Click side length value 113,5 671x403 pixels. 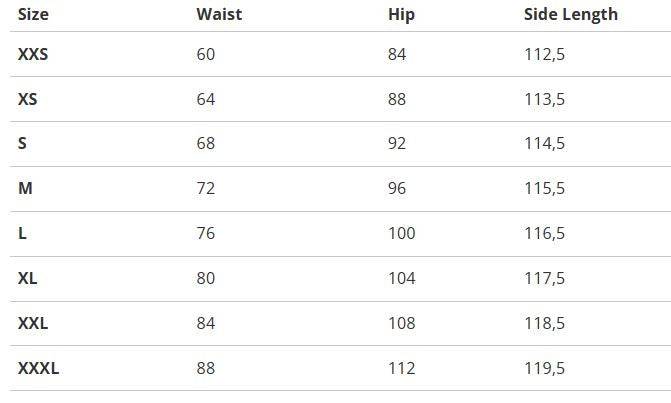[x=545, y=99]
